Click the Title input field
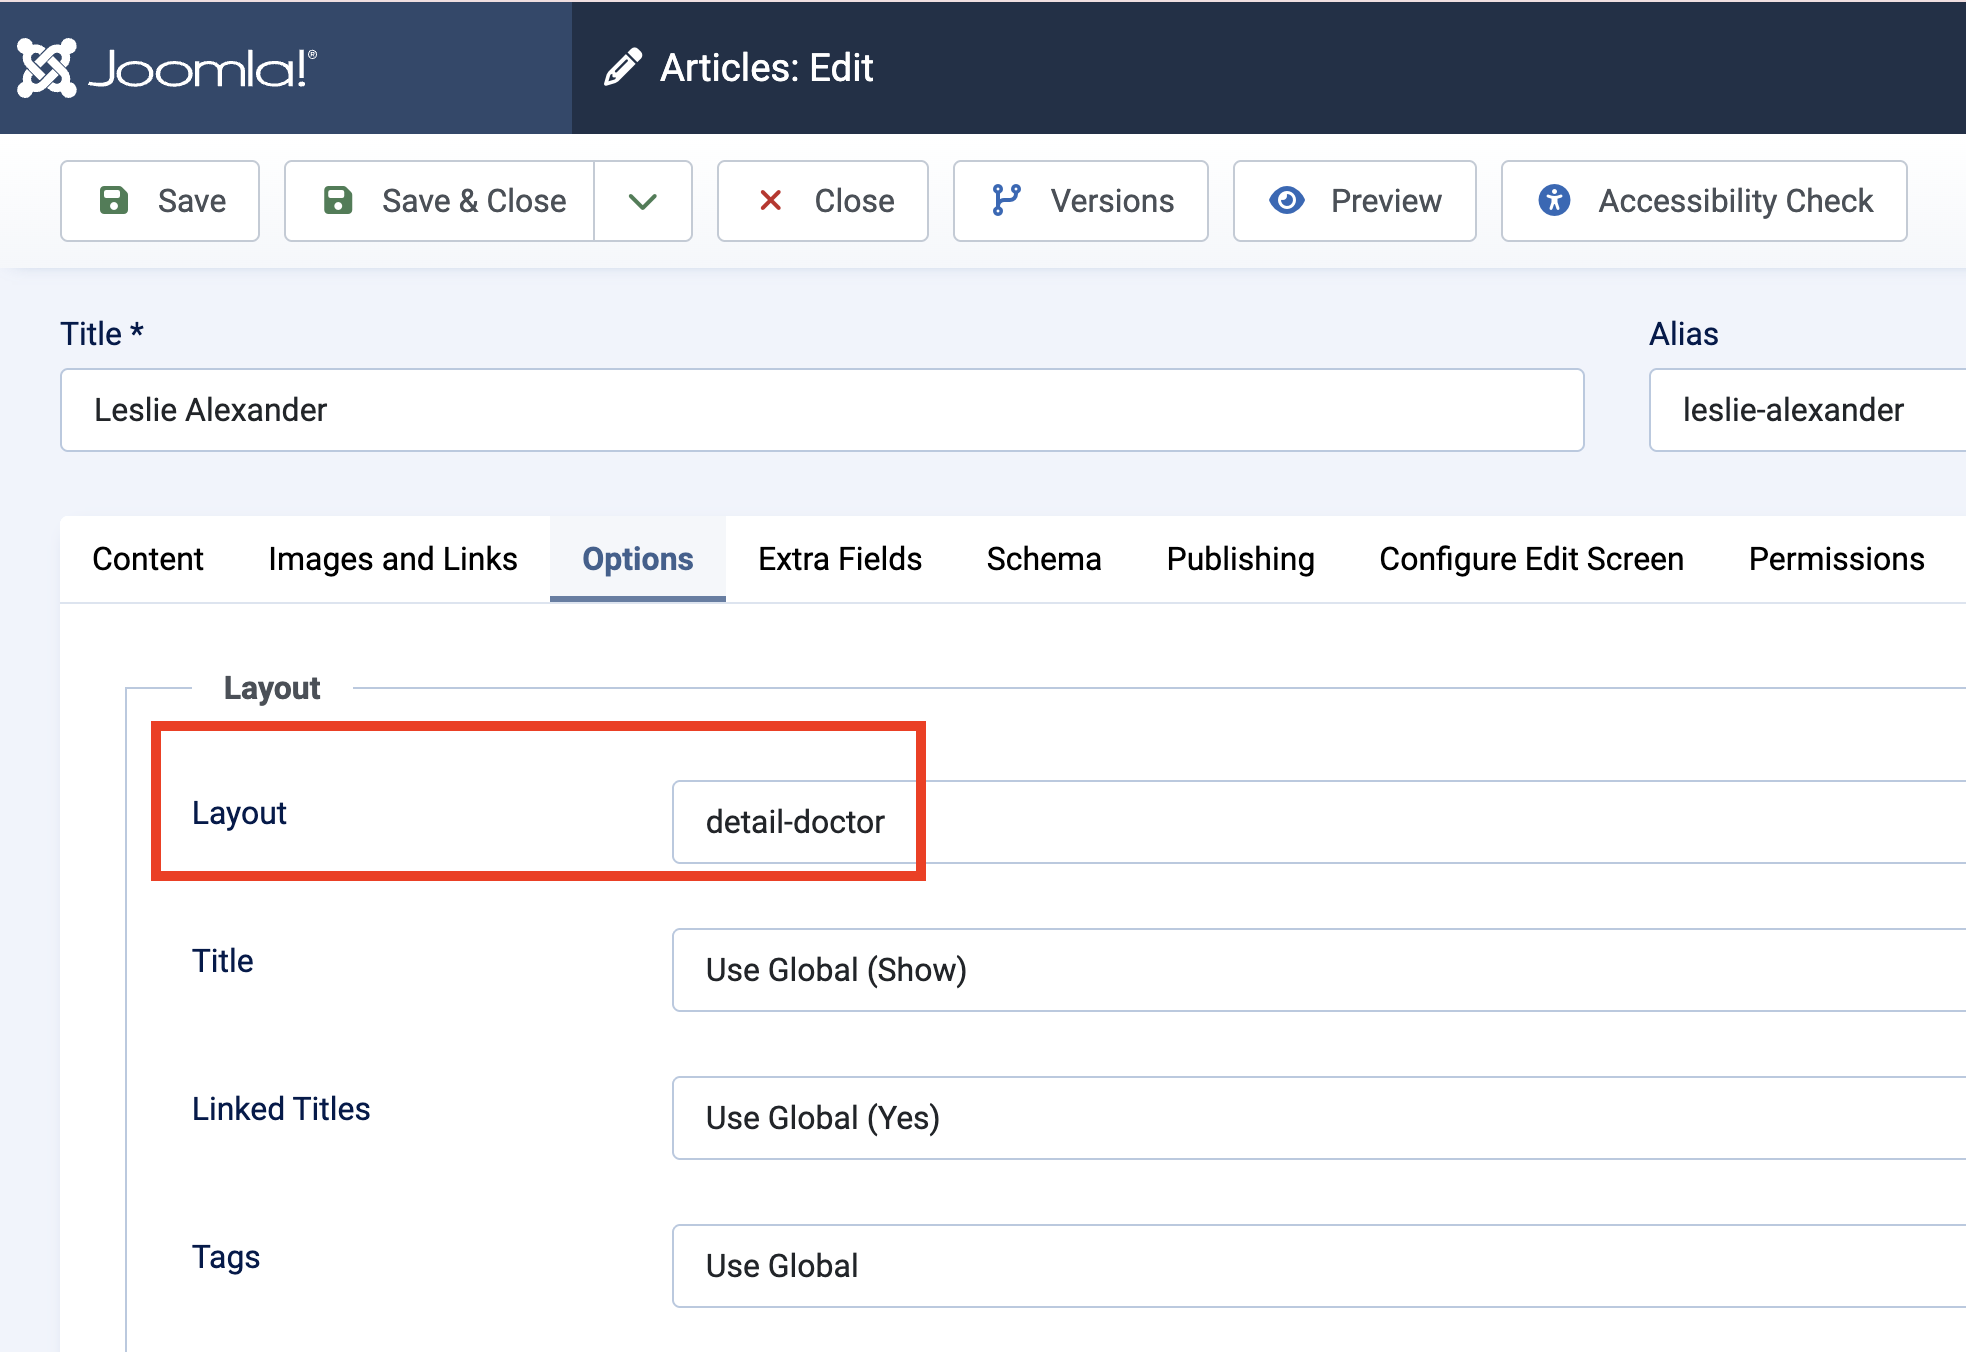Viewport: 1966px width, 1352px height. 822,410
